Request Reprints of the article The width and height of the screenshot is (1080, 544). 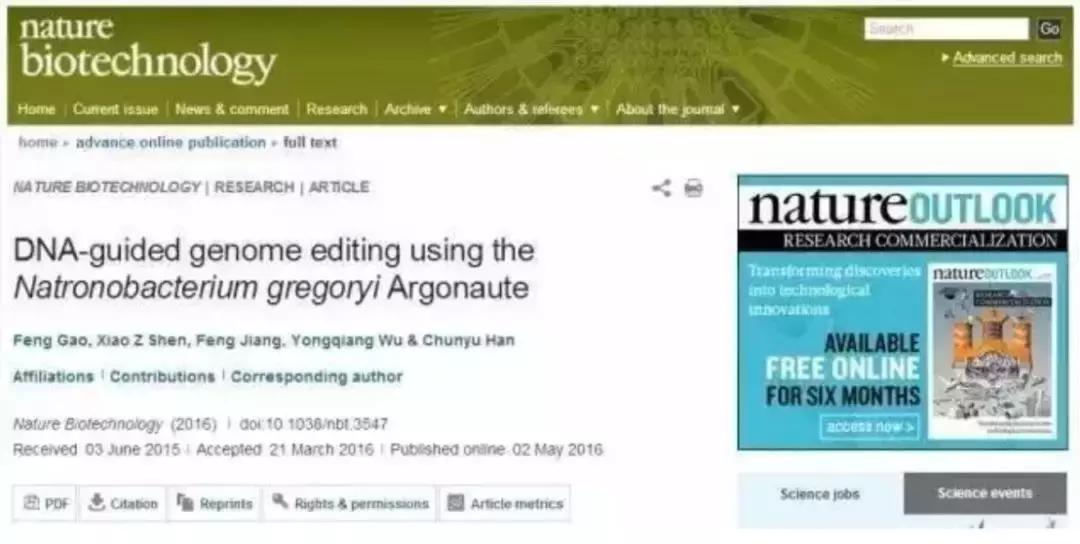pos(214,503)
